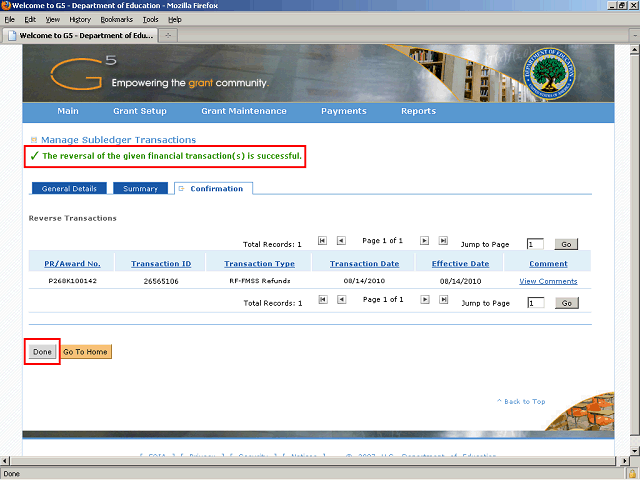Click the top Jump to Page field
The width and height of the screenshot is (640, 480).
(535, 244)
